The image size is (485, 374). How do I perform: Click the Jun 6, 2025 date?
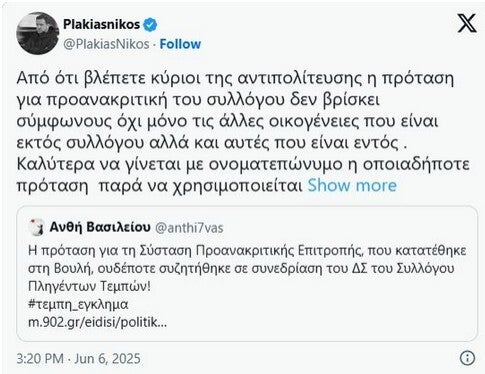click(107, 359)
